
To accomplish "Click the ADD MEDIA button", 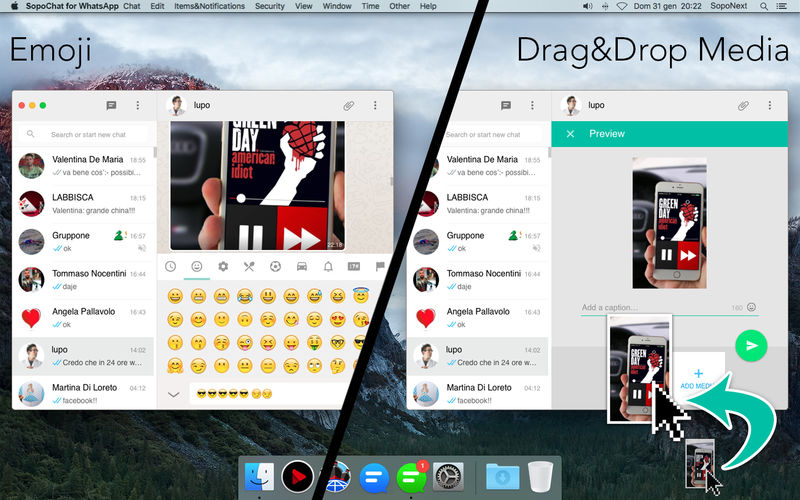I will click(698, 379).
